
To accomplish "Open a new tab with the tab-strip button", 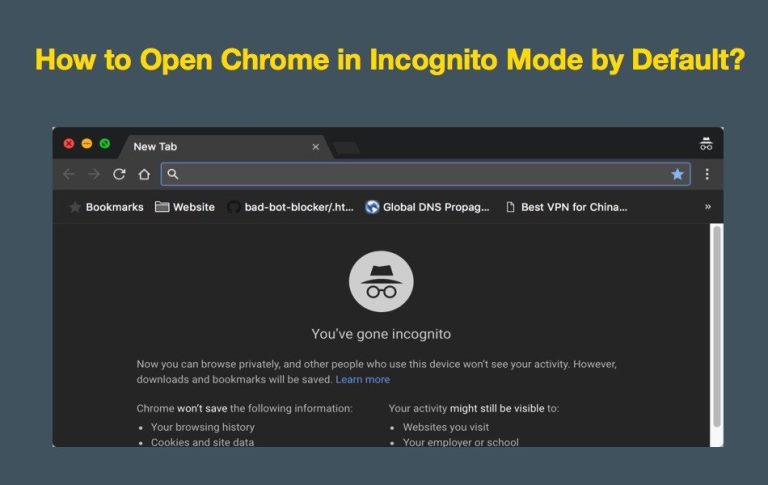I will pyautogui.click(x=346, y=147).
